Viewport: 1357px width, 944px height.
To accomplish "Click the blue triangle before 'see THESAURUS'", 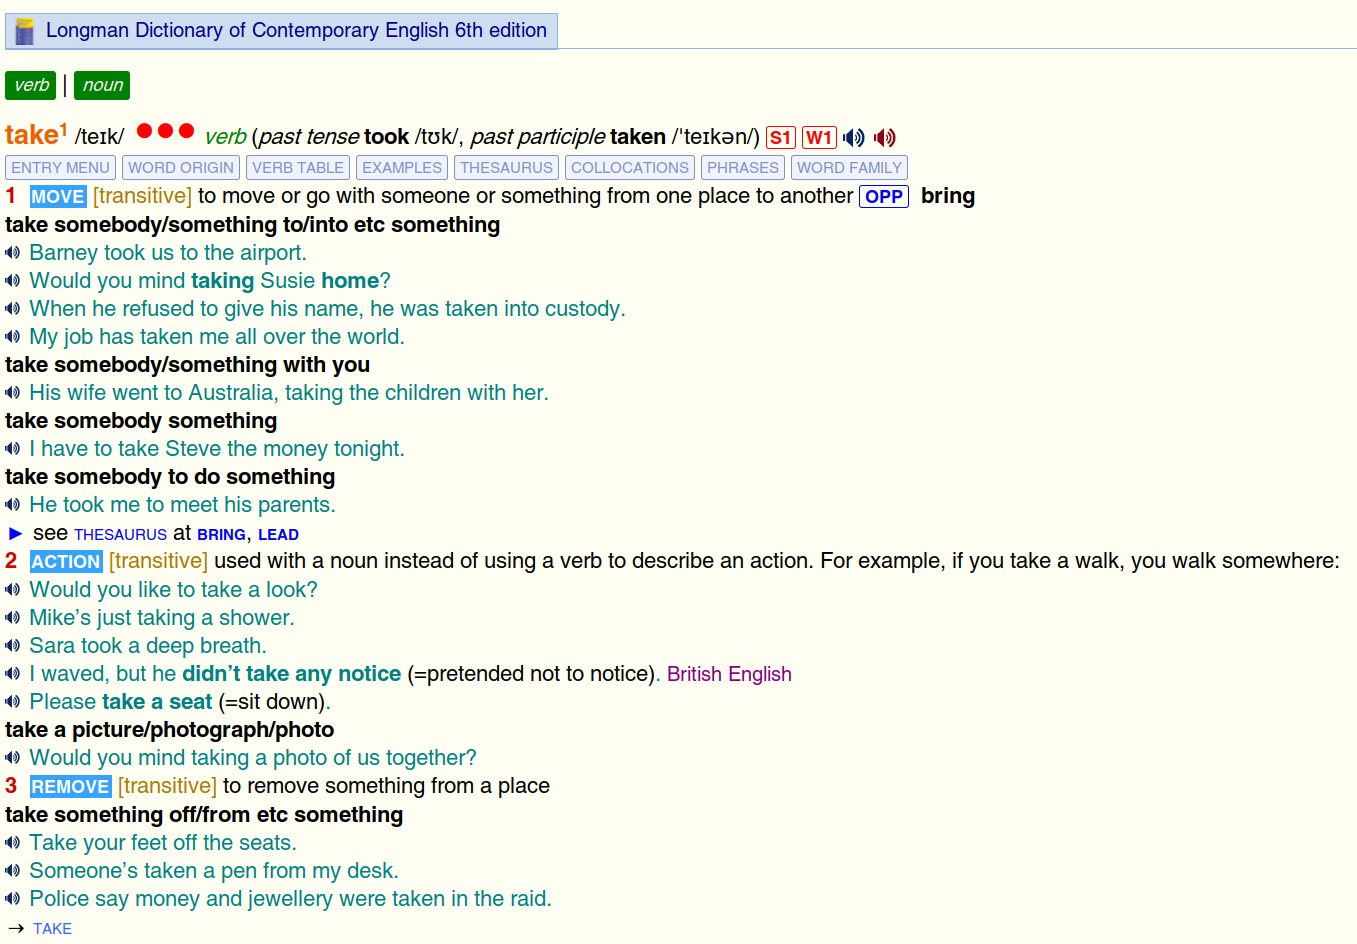I will click(x=15, y=534).
